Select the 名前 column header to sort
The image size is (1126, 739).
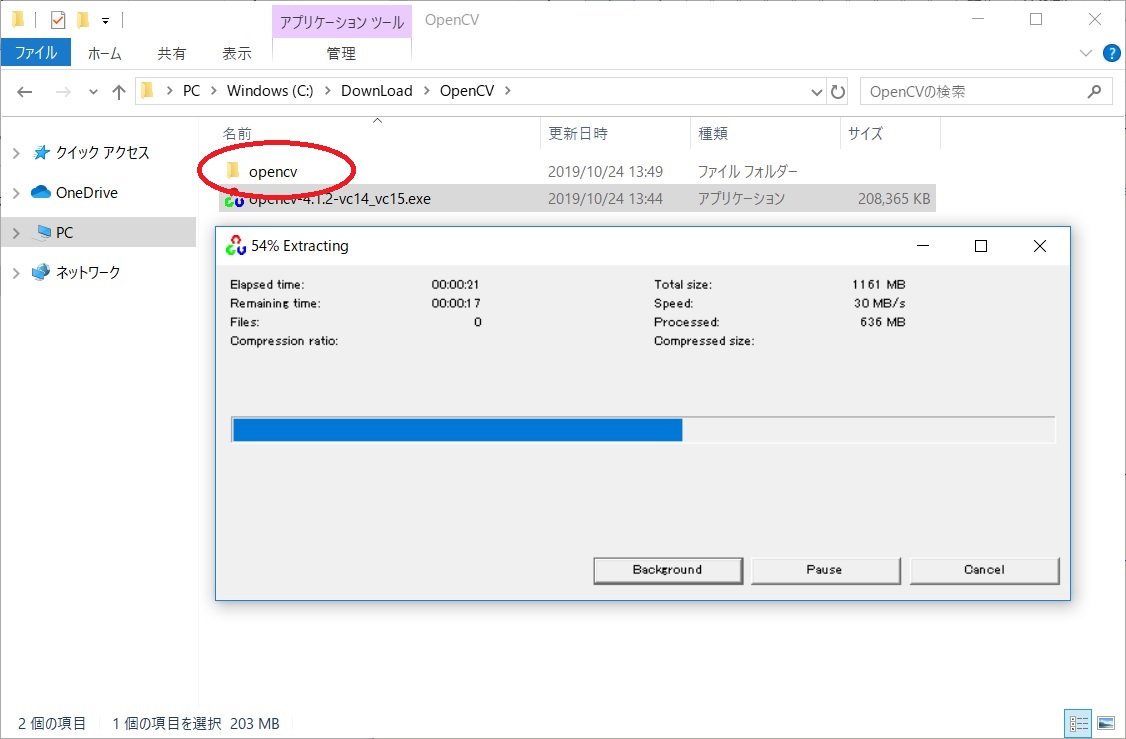click(237, 133)
